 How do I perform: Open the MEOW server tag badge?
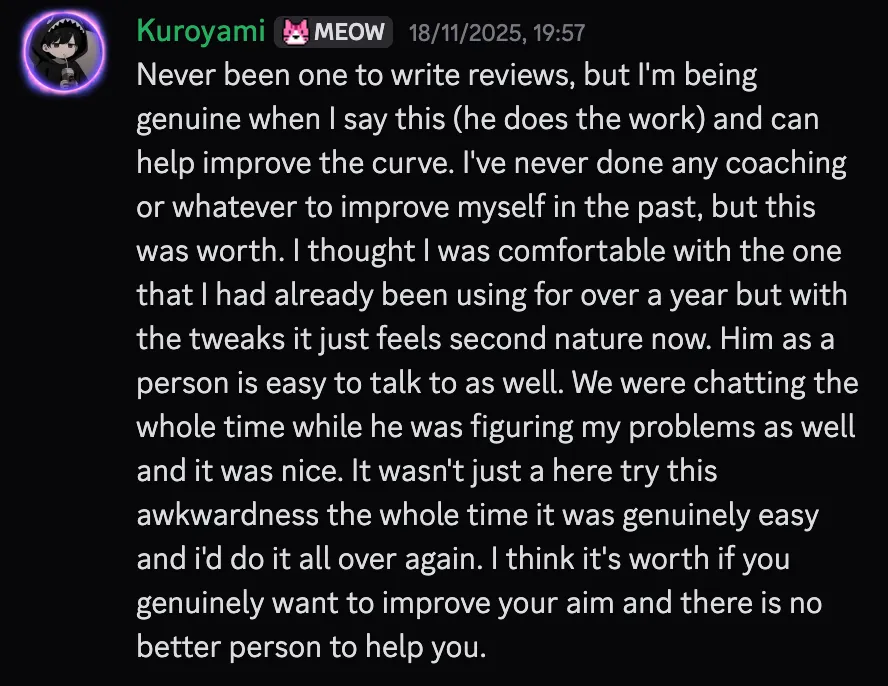pos(334,32)
